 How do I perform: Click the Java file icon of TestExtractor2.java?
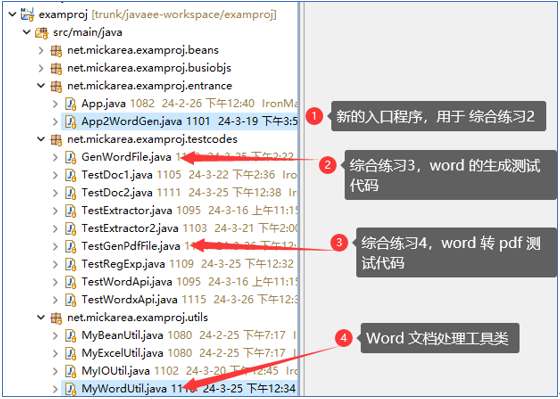71,229
